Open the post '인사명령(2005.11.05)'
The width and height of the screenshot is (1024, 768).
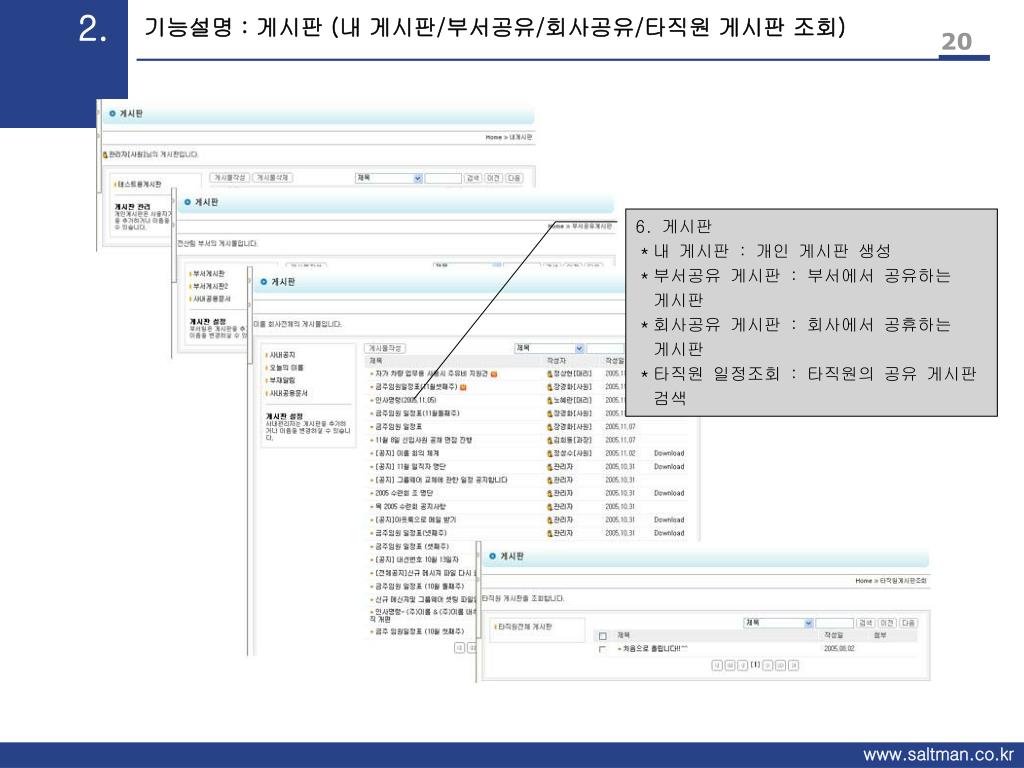tap(406, 400)
